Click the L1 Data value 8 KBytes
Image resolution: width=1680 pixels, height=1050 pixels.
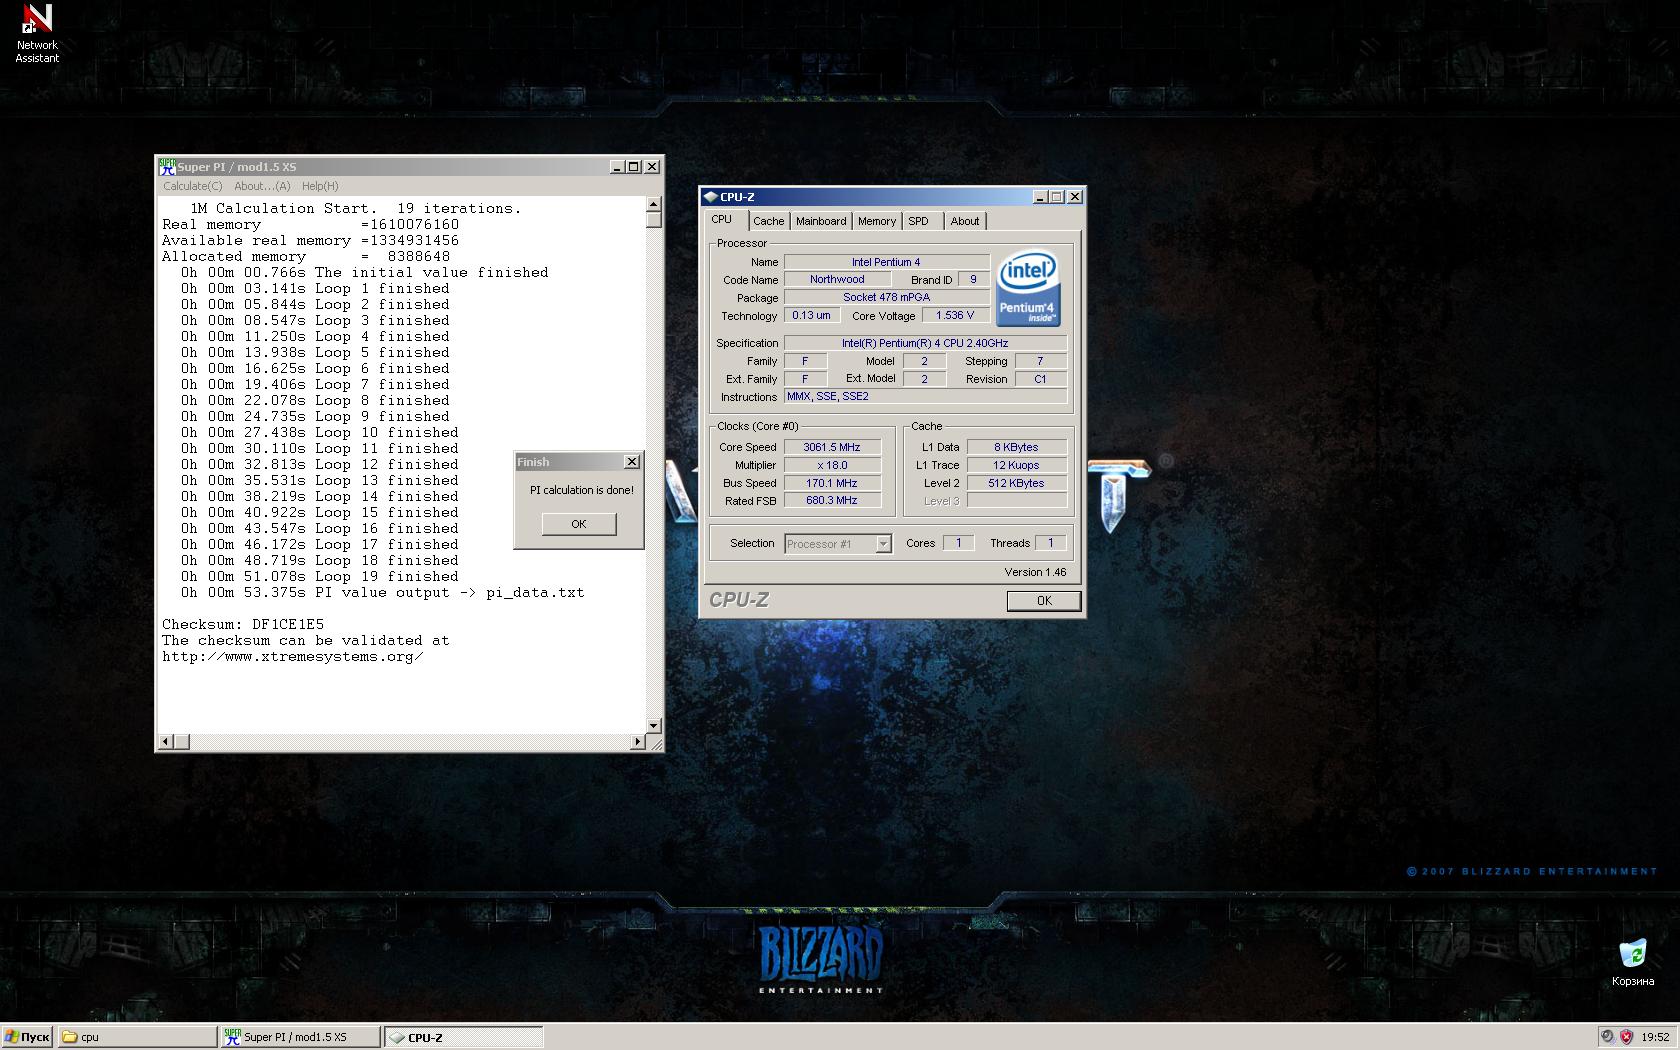1016,447
